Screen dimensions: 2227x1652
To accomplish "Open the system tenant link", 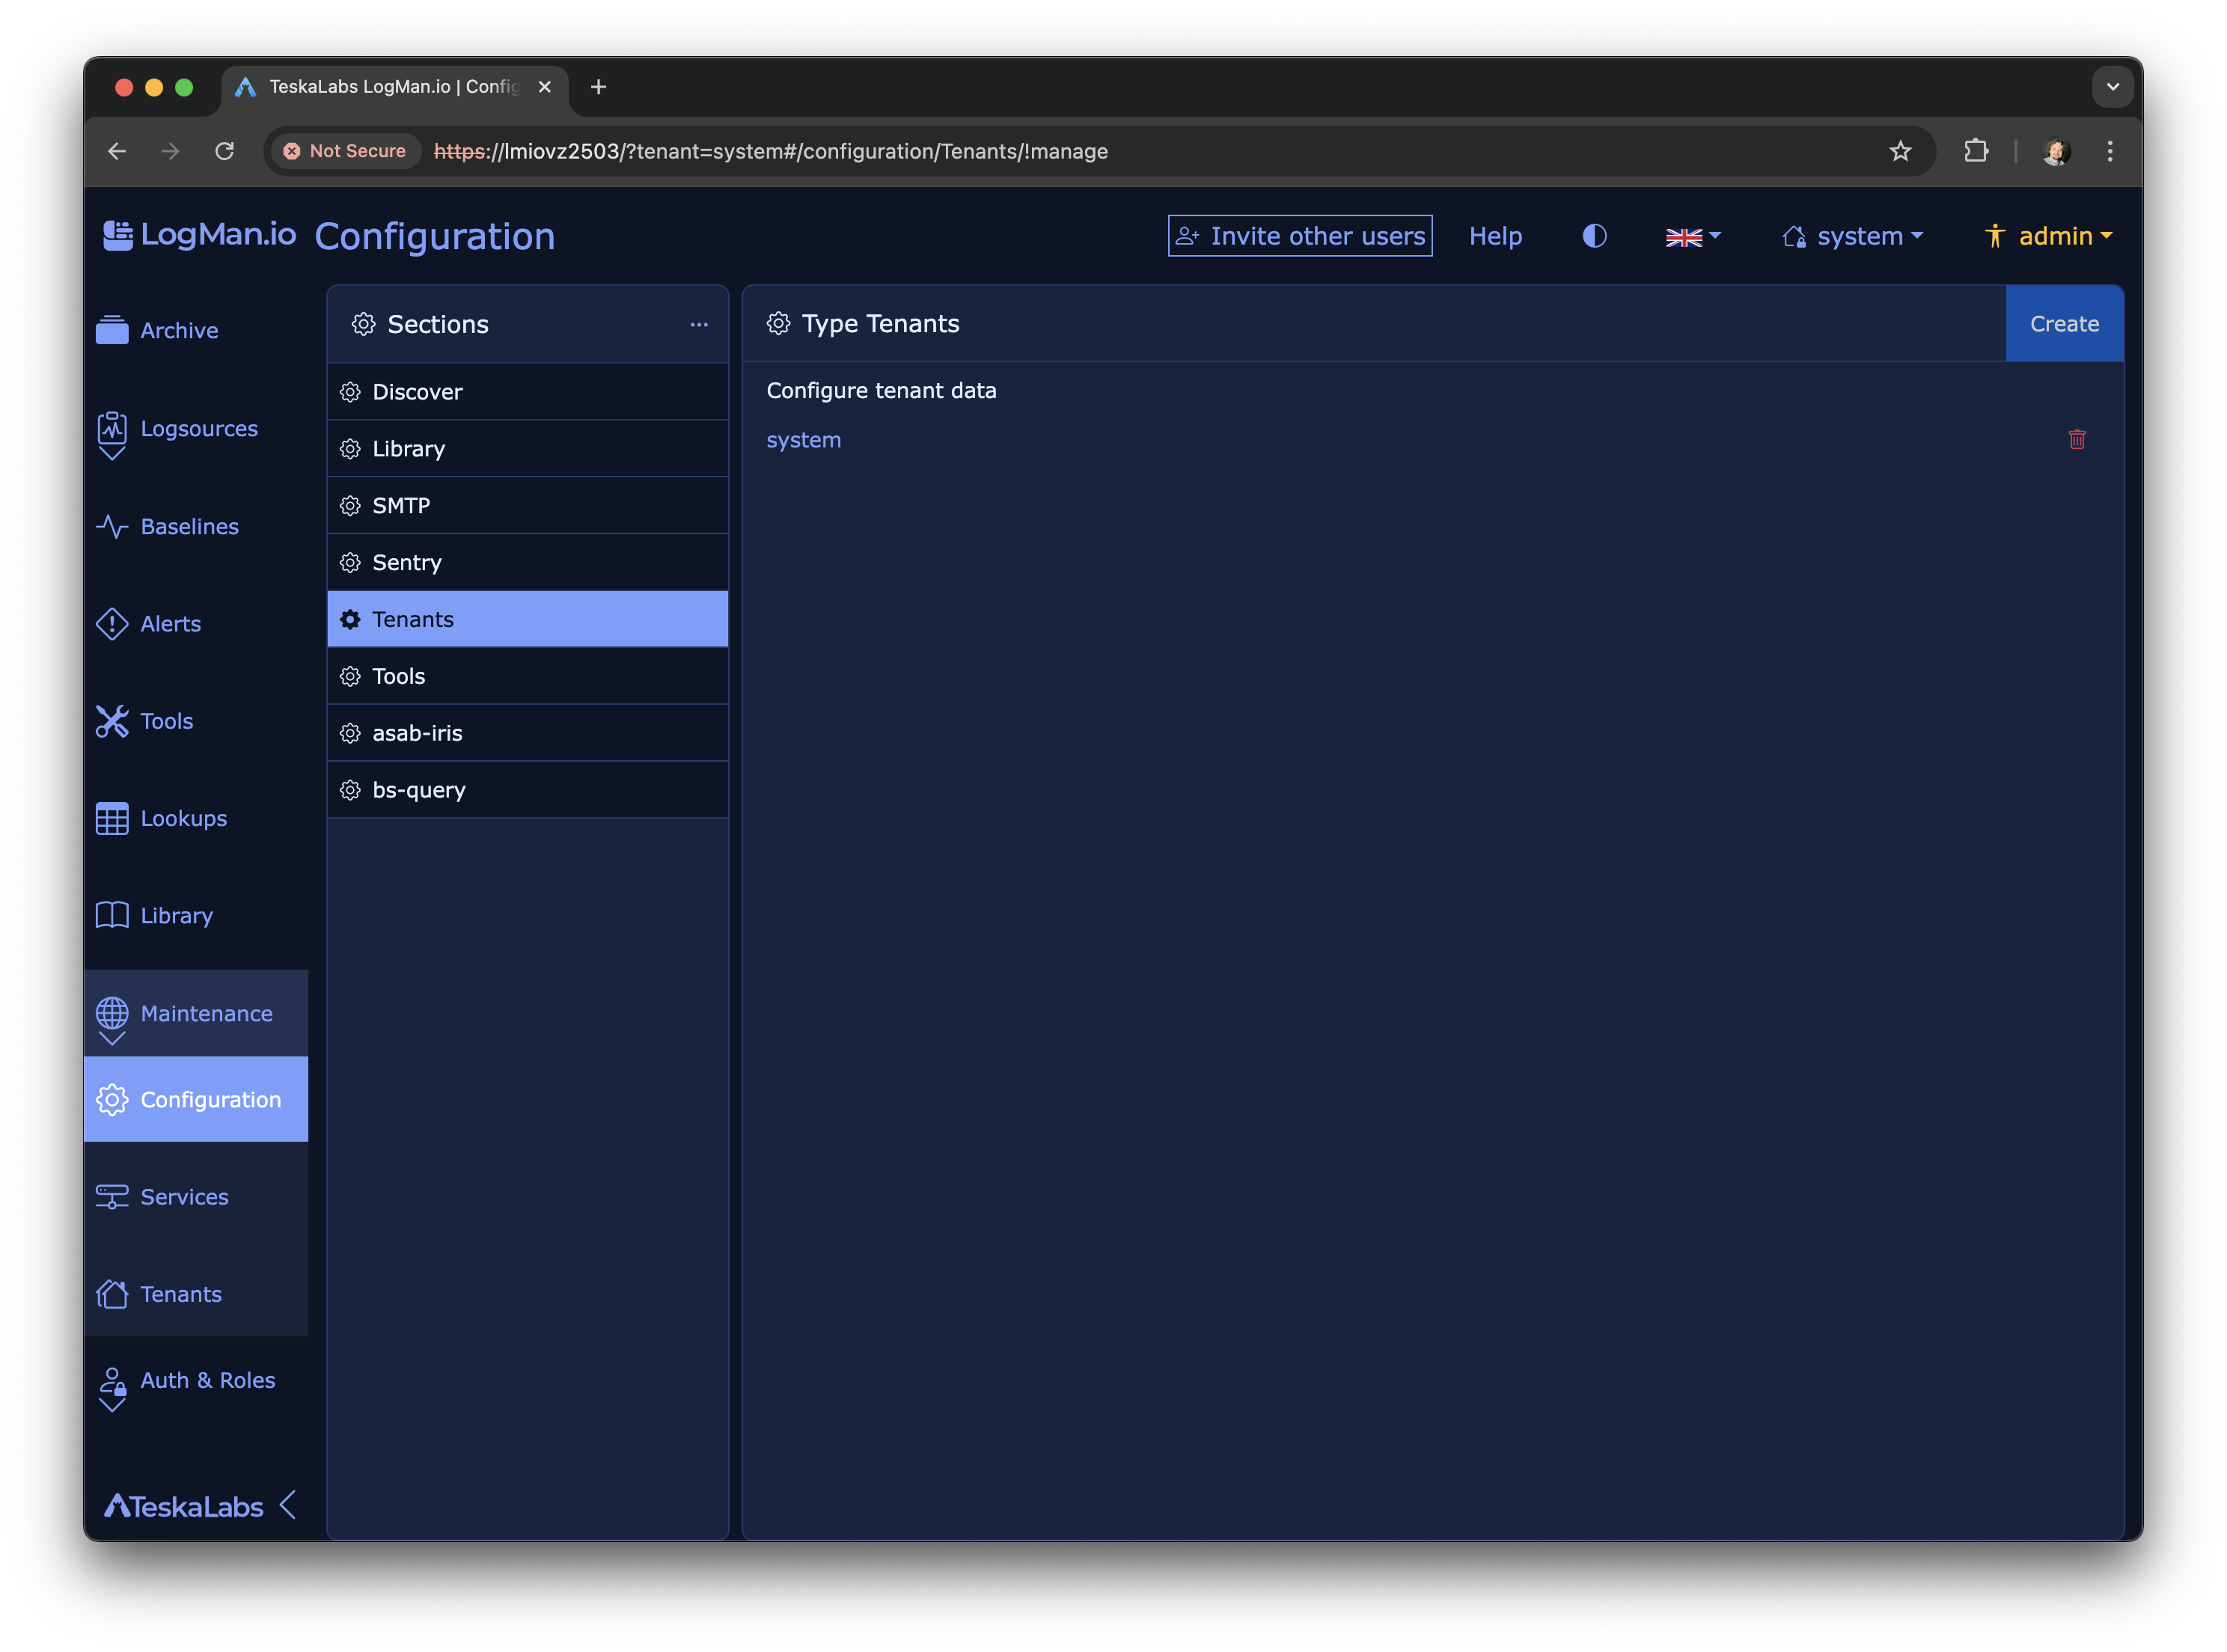I will pos(803,440).
